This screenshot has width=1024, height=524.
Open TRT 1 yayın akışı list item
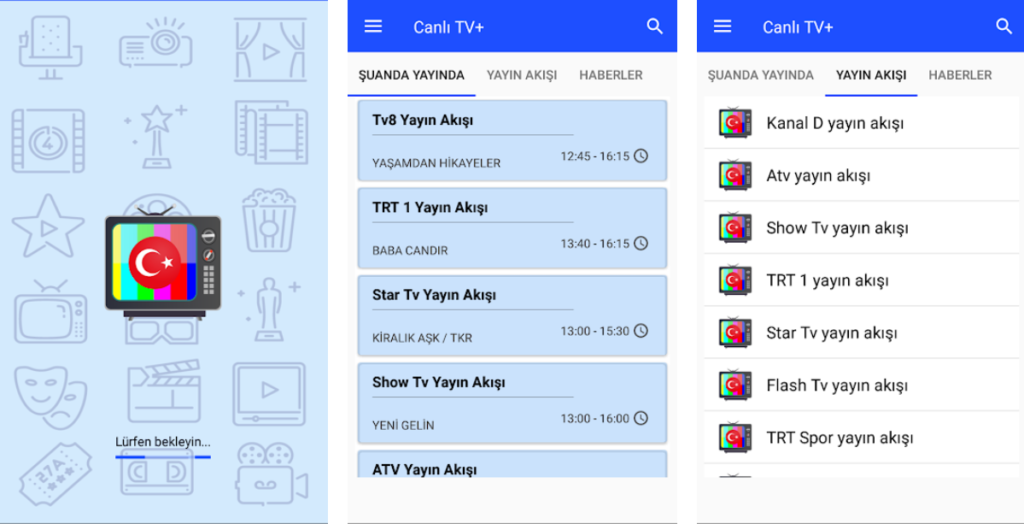pyautogui.click(x=861, y=280)
